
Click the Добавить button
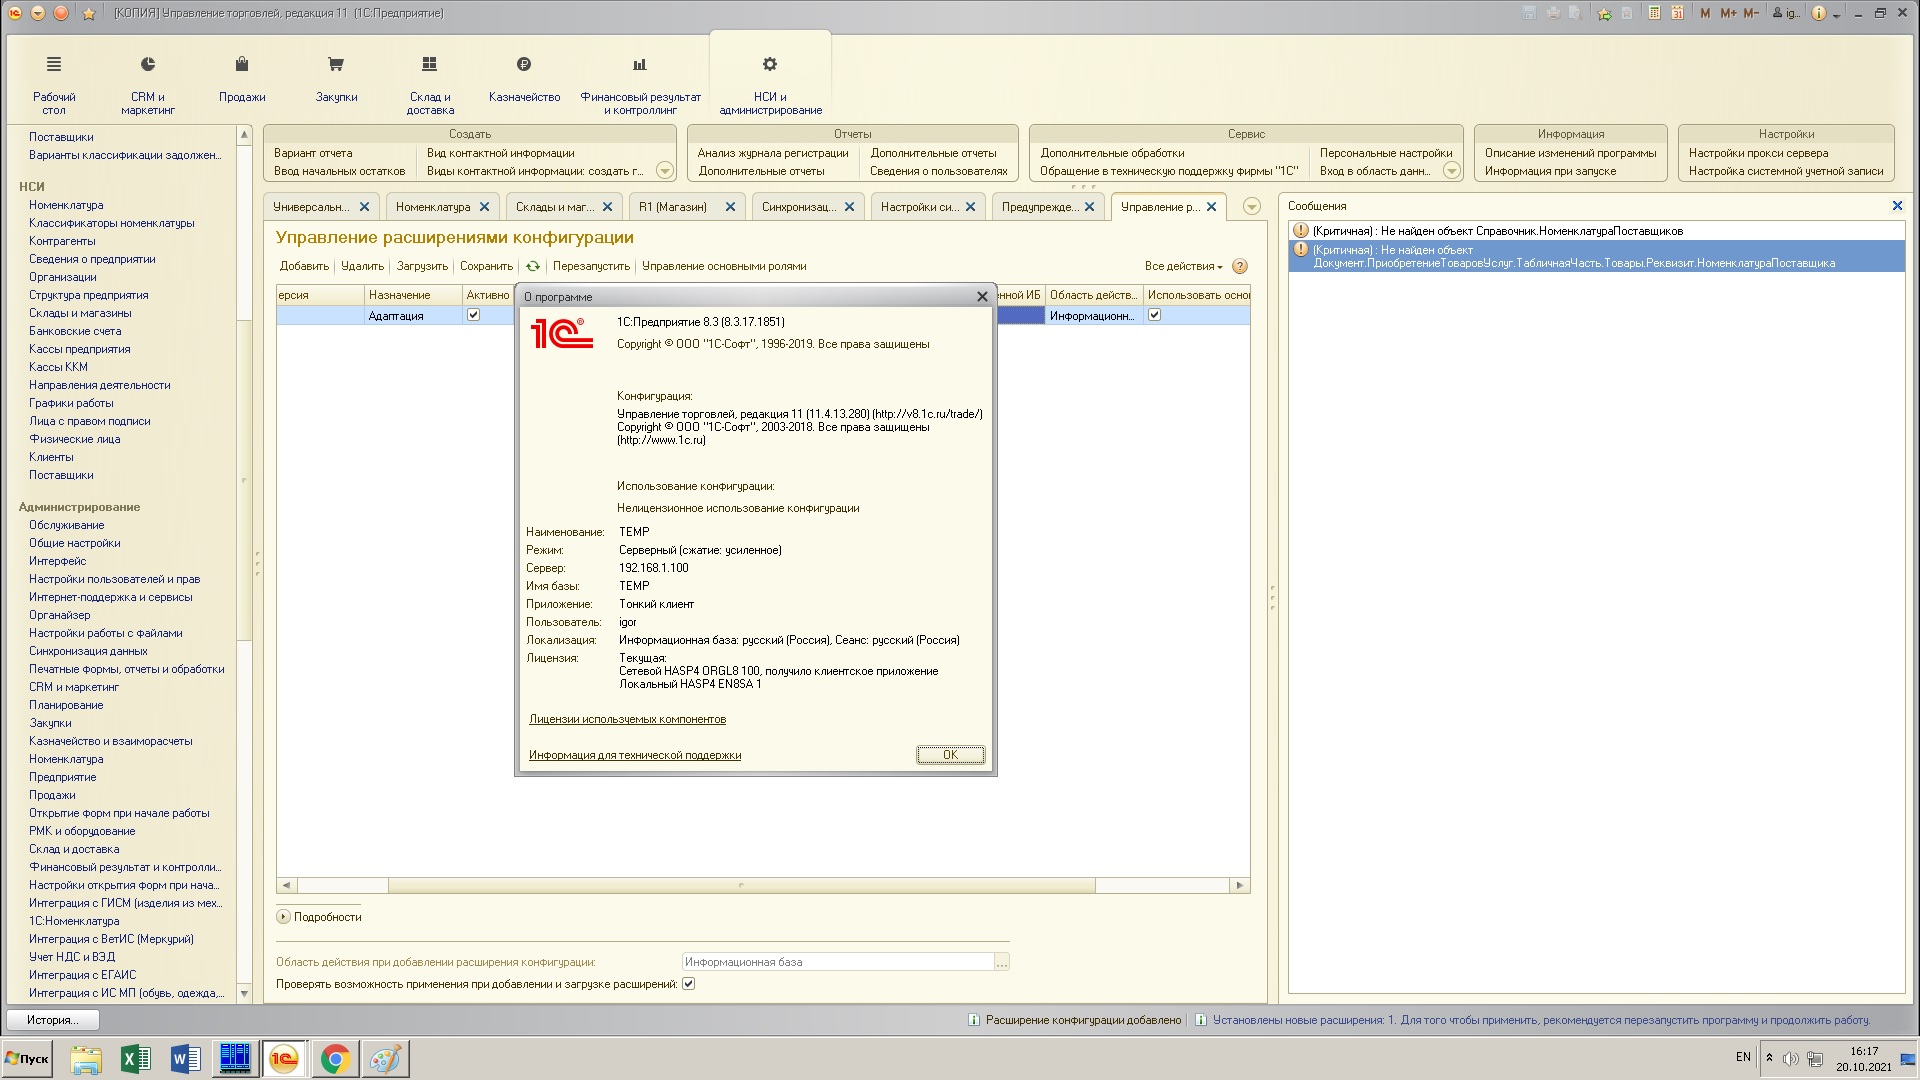pyautogui.click(x=304, y=266)
